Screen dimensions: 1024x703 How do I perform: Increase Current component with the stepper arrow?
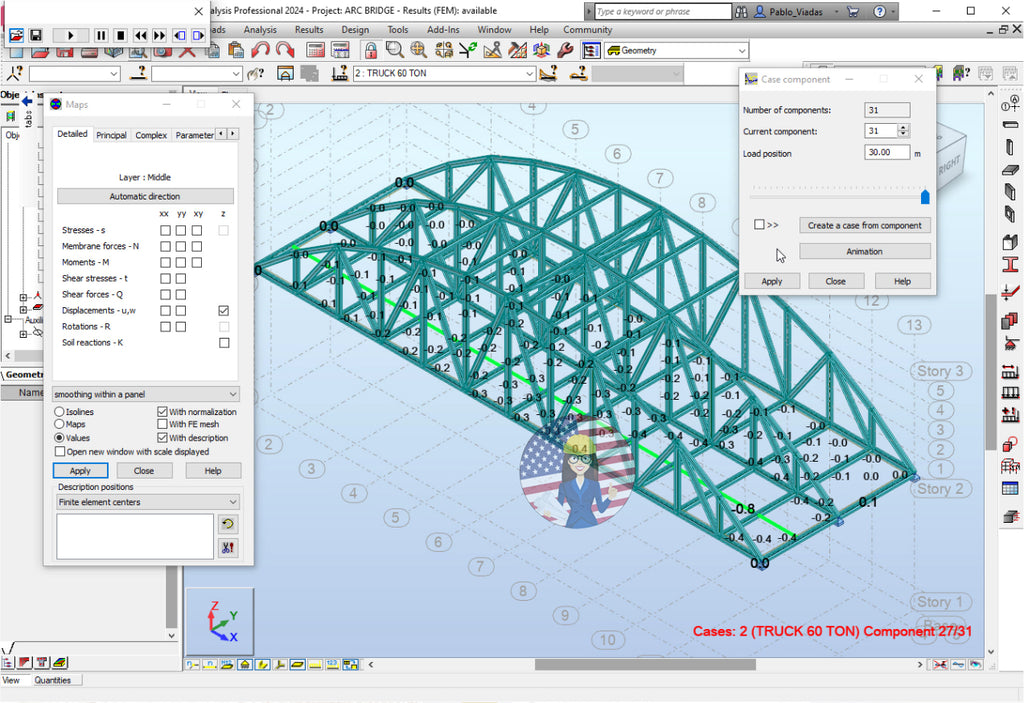pyautogui.click(x=902, y=128)
